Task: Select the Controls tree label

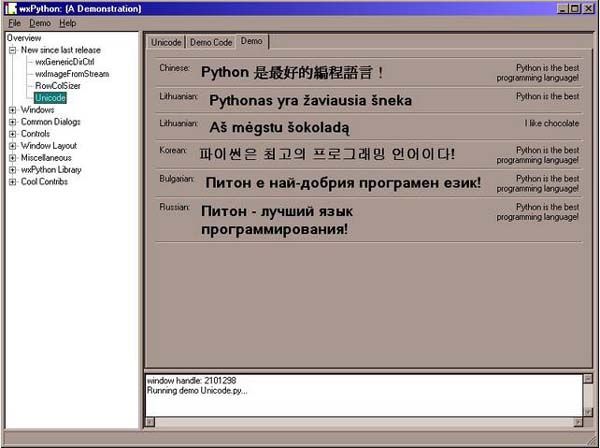Action: pyautogui.click(x=35, y=134)
